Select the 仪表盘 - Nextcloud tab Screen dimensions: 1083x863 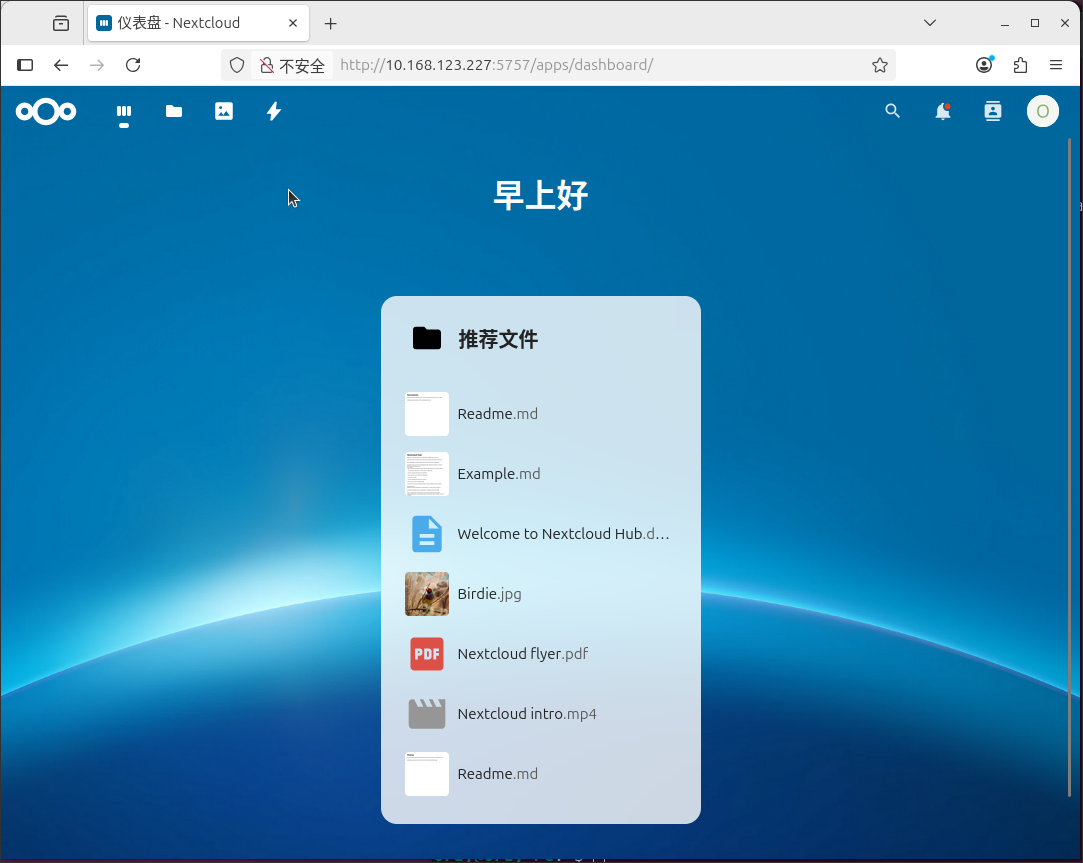(198, 23)
